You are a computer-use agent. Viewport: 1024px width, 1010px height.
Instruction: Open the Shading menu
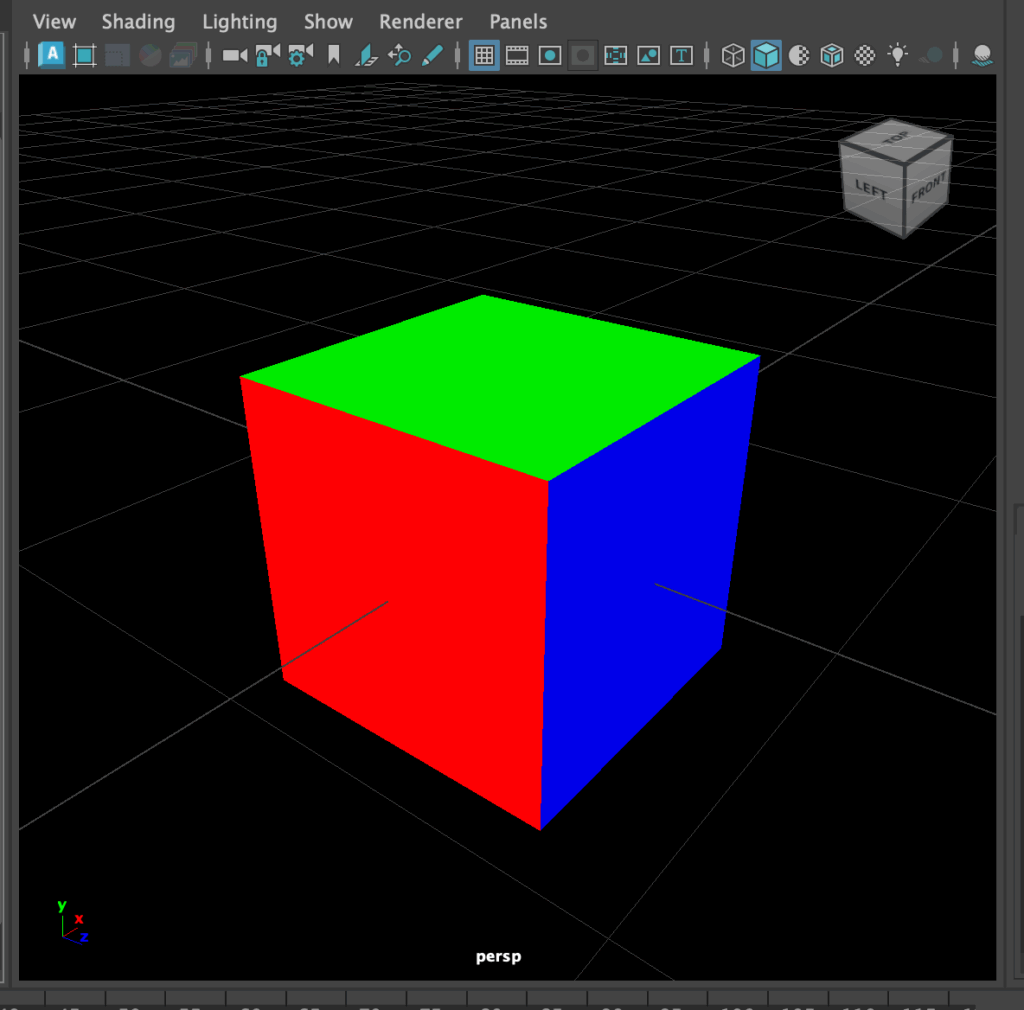point(138,21)
